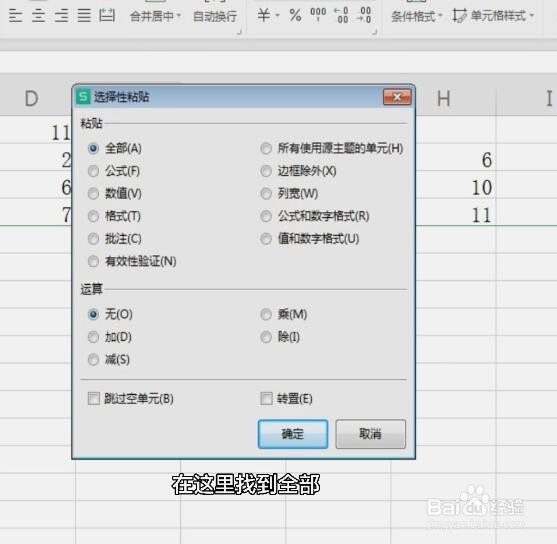Select 乘(M) operation option

coord(284,314)
